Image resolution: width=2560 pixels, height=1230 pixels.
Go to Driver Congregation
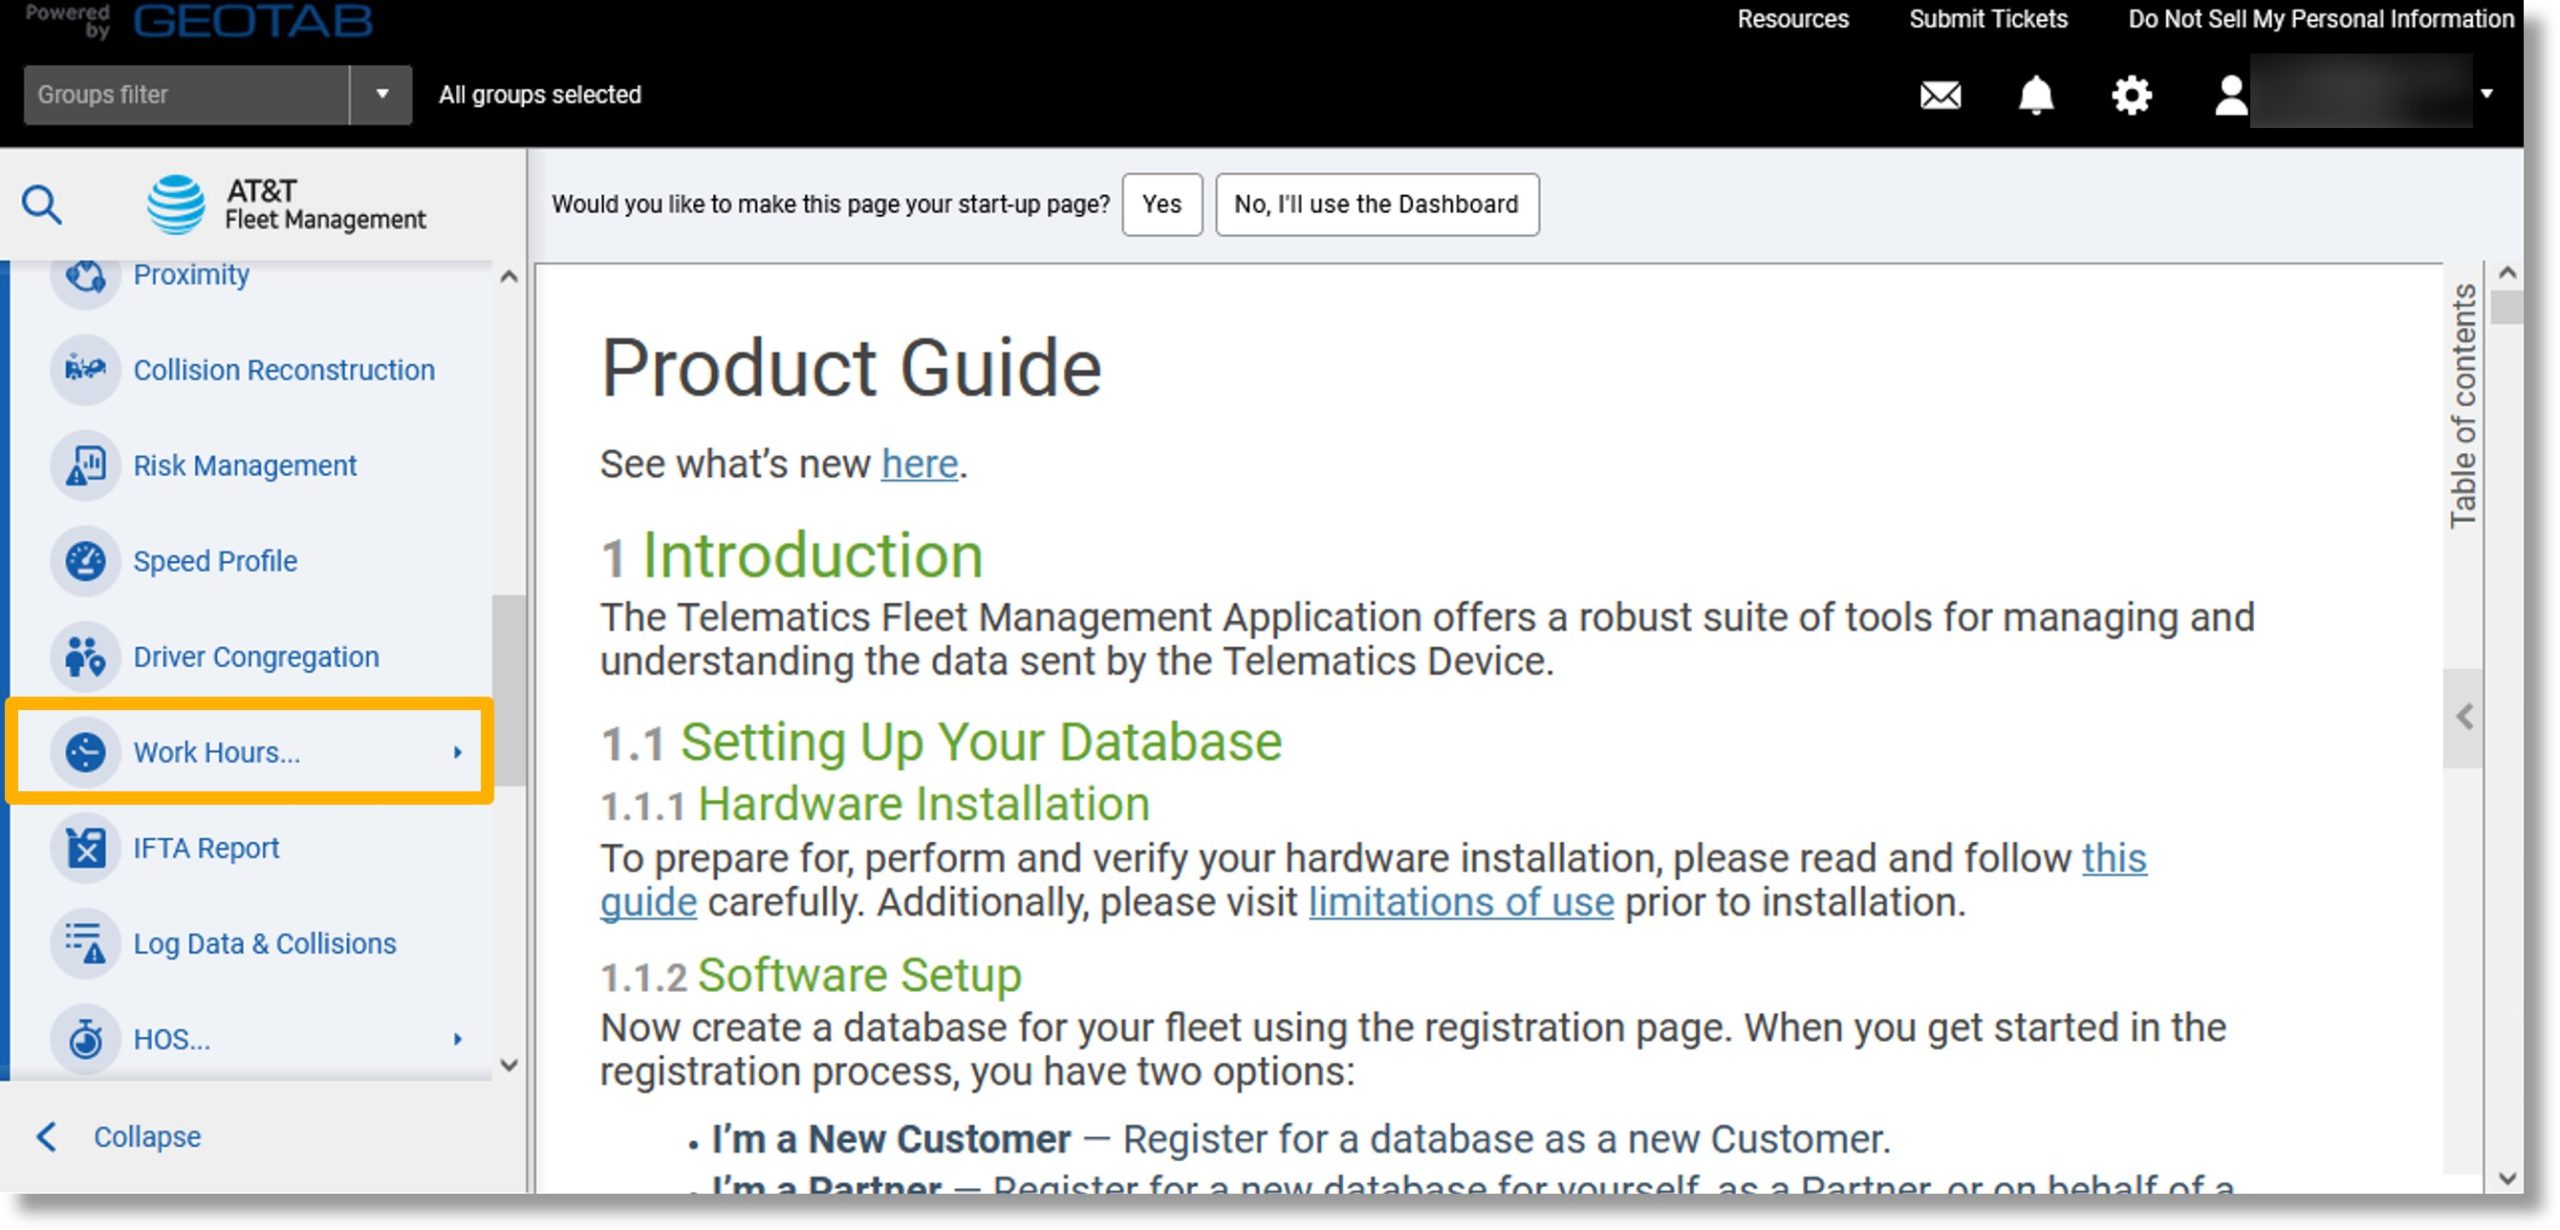256,657
